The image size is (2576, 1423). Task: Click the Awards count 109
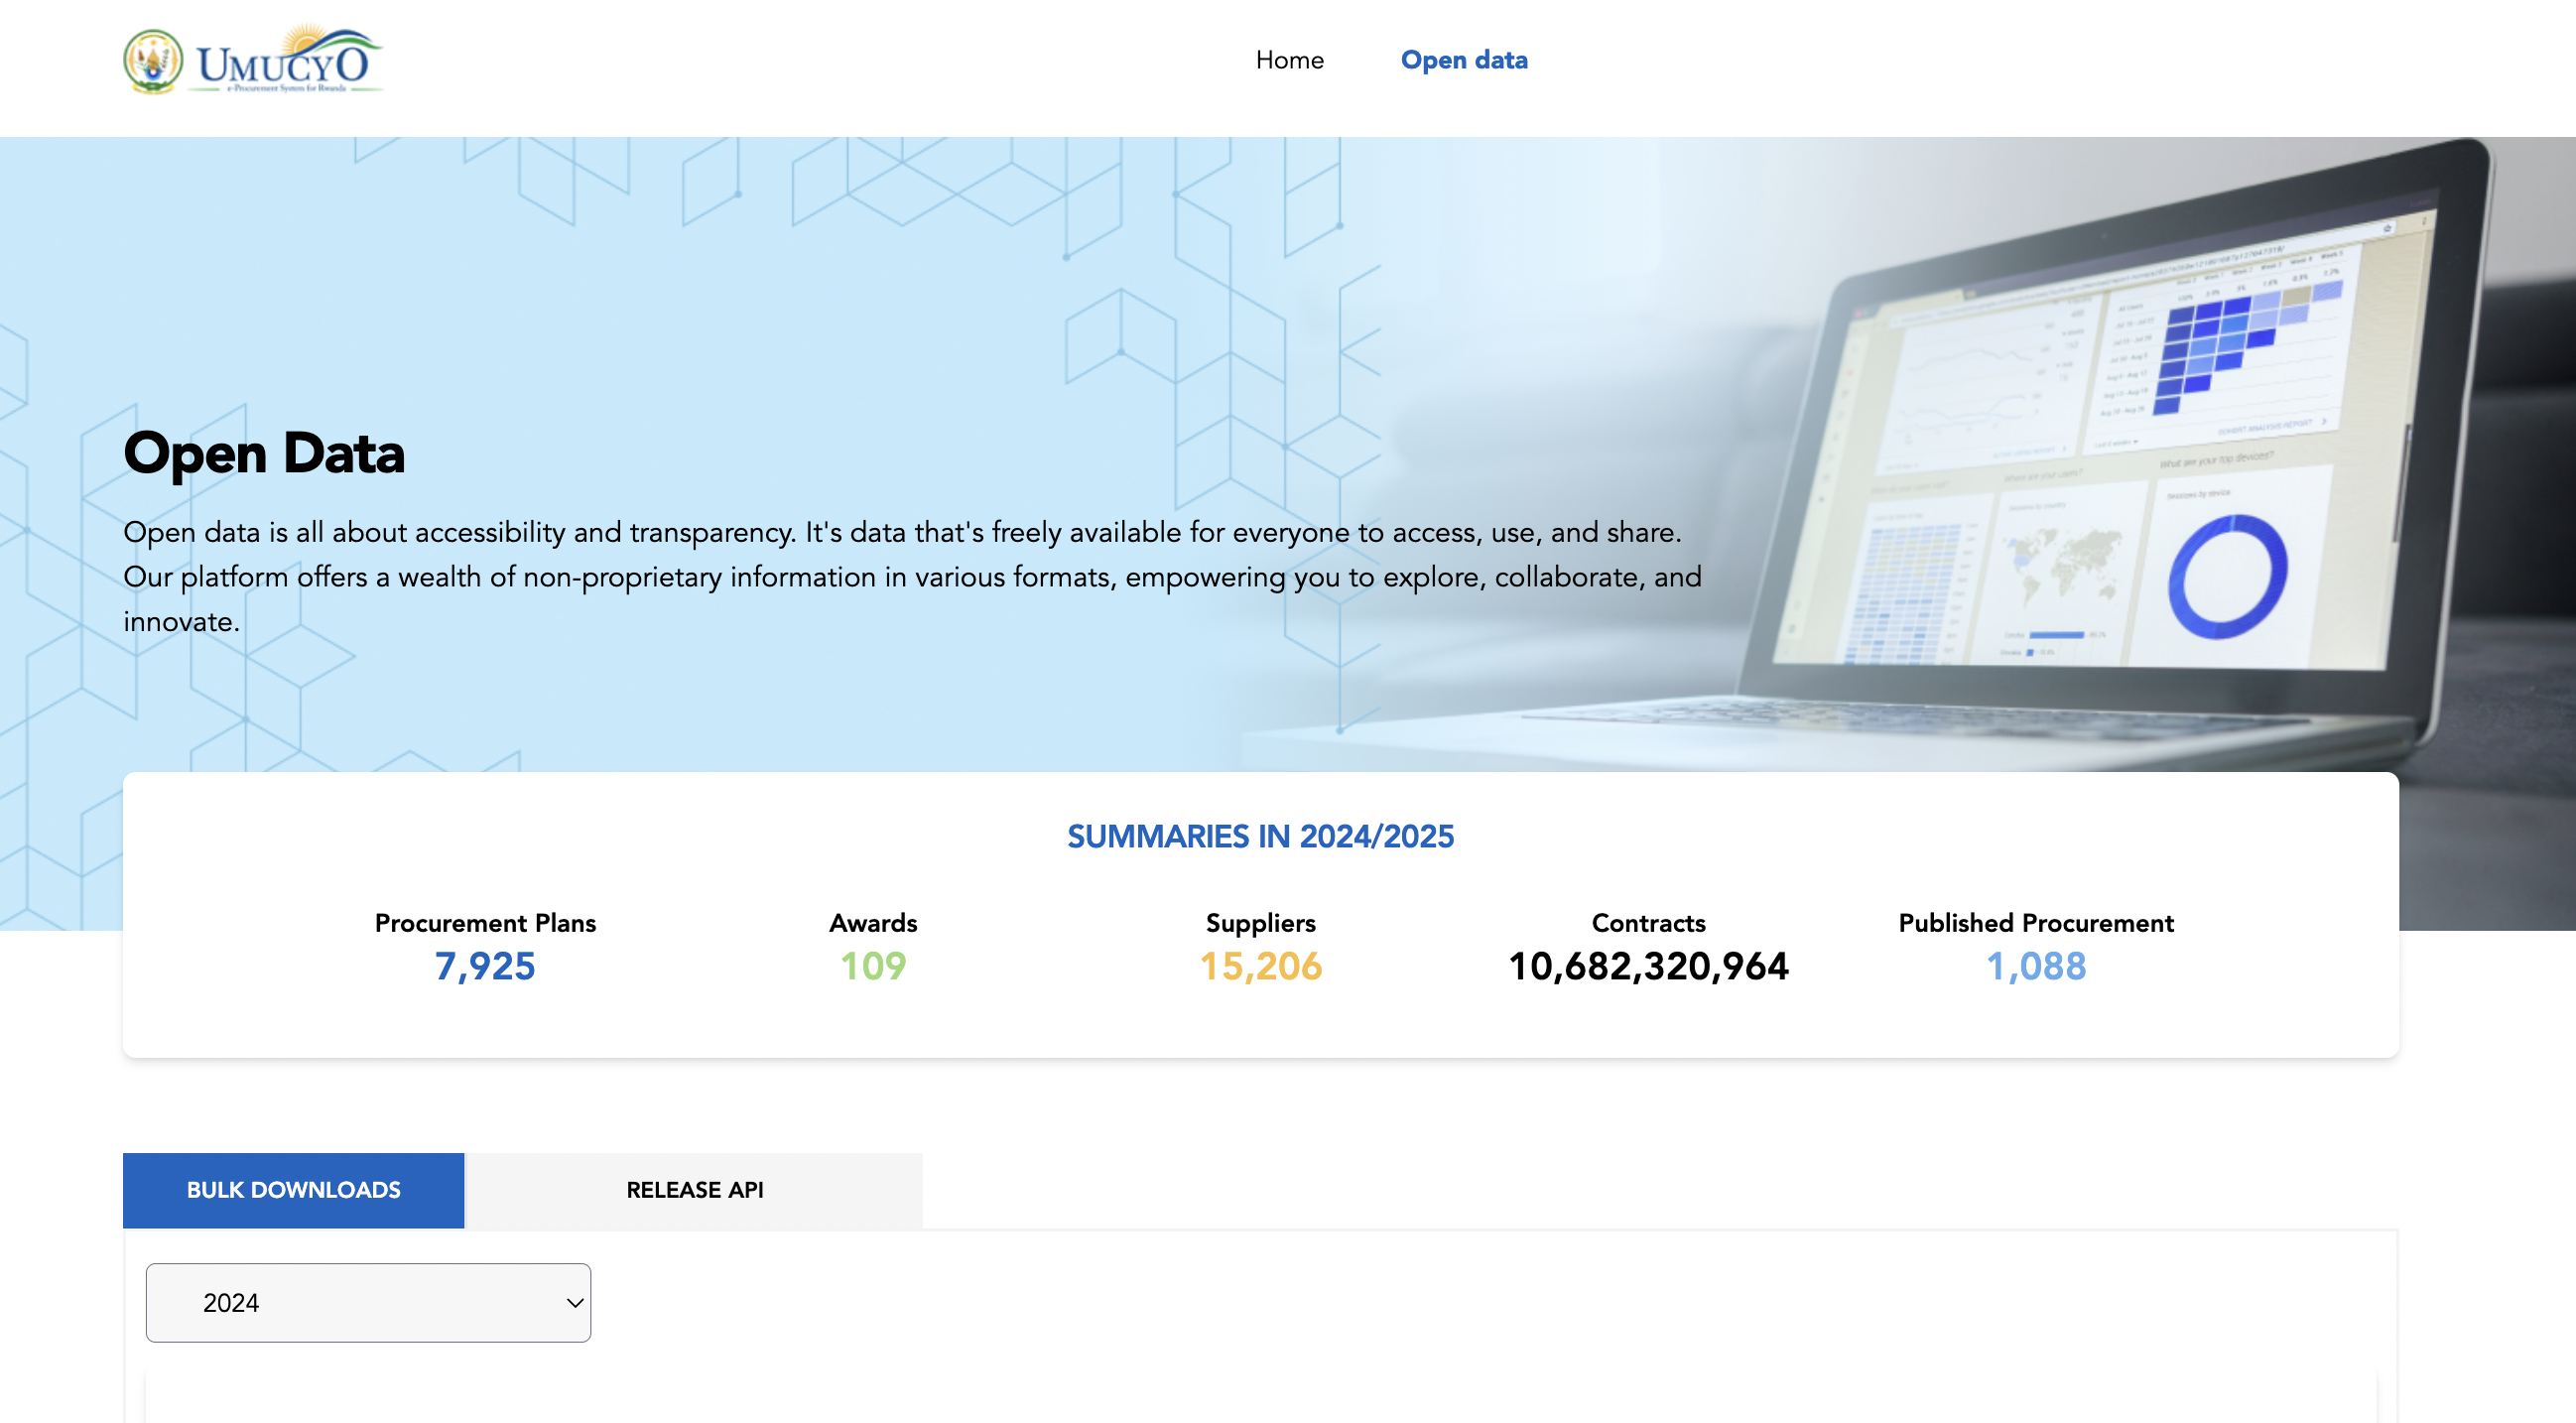point(872,965)
